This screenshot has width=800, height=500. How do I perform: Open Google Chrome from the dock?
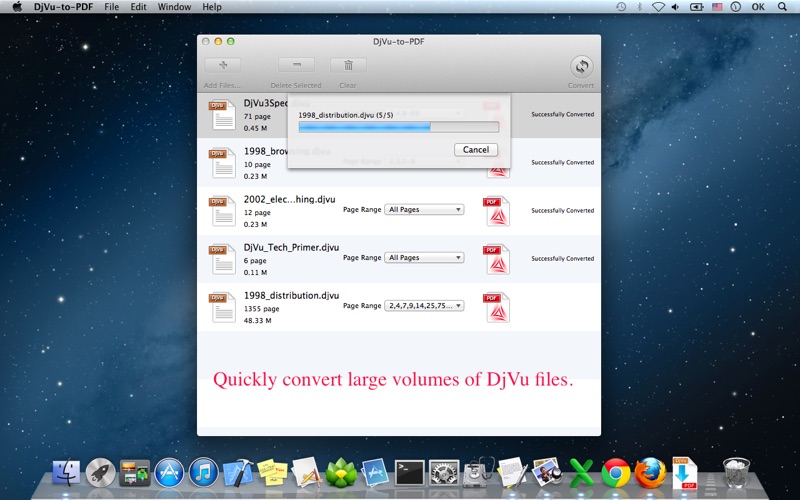point(616,473)
